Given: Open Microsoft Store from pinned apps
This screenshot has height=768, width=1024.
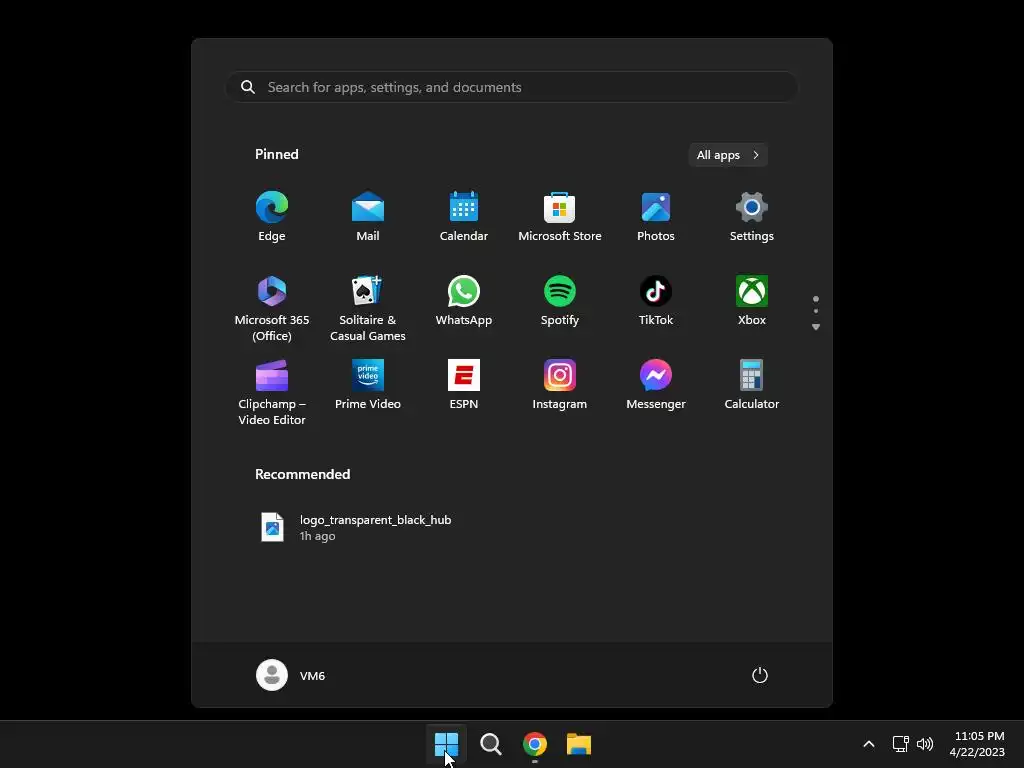Looking at the screenshot, I should [x=560, y=217].
